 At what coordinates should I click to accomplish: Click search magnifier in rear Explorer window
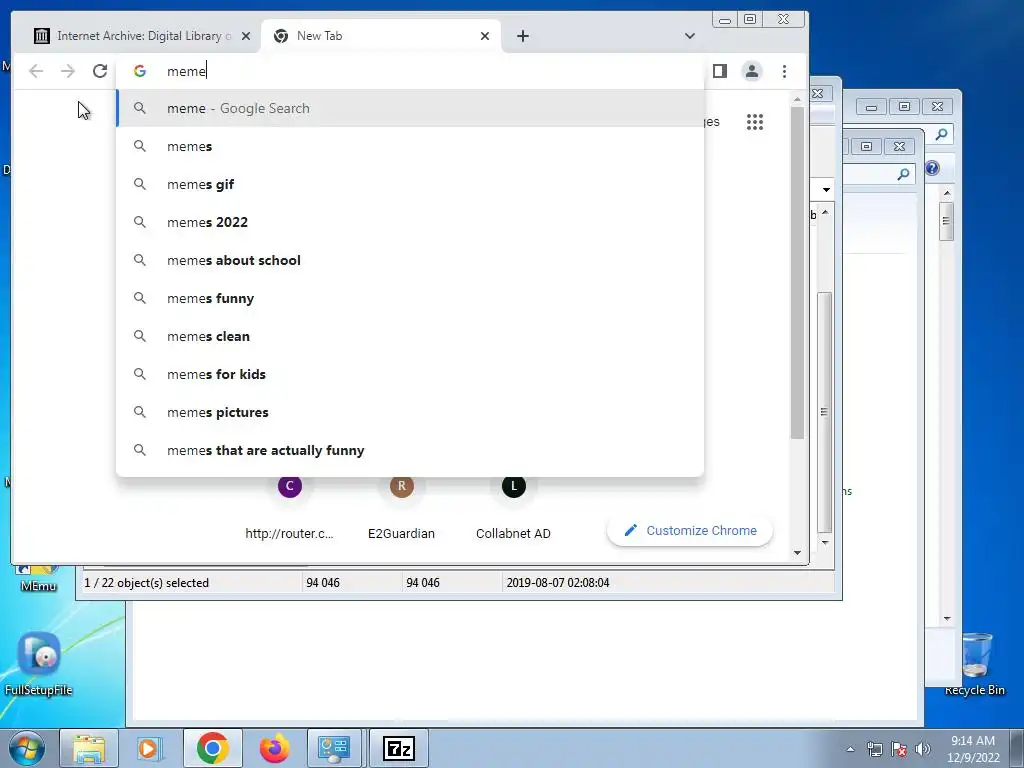point(941,135)
